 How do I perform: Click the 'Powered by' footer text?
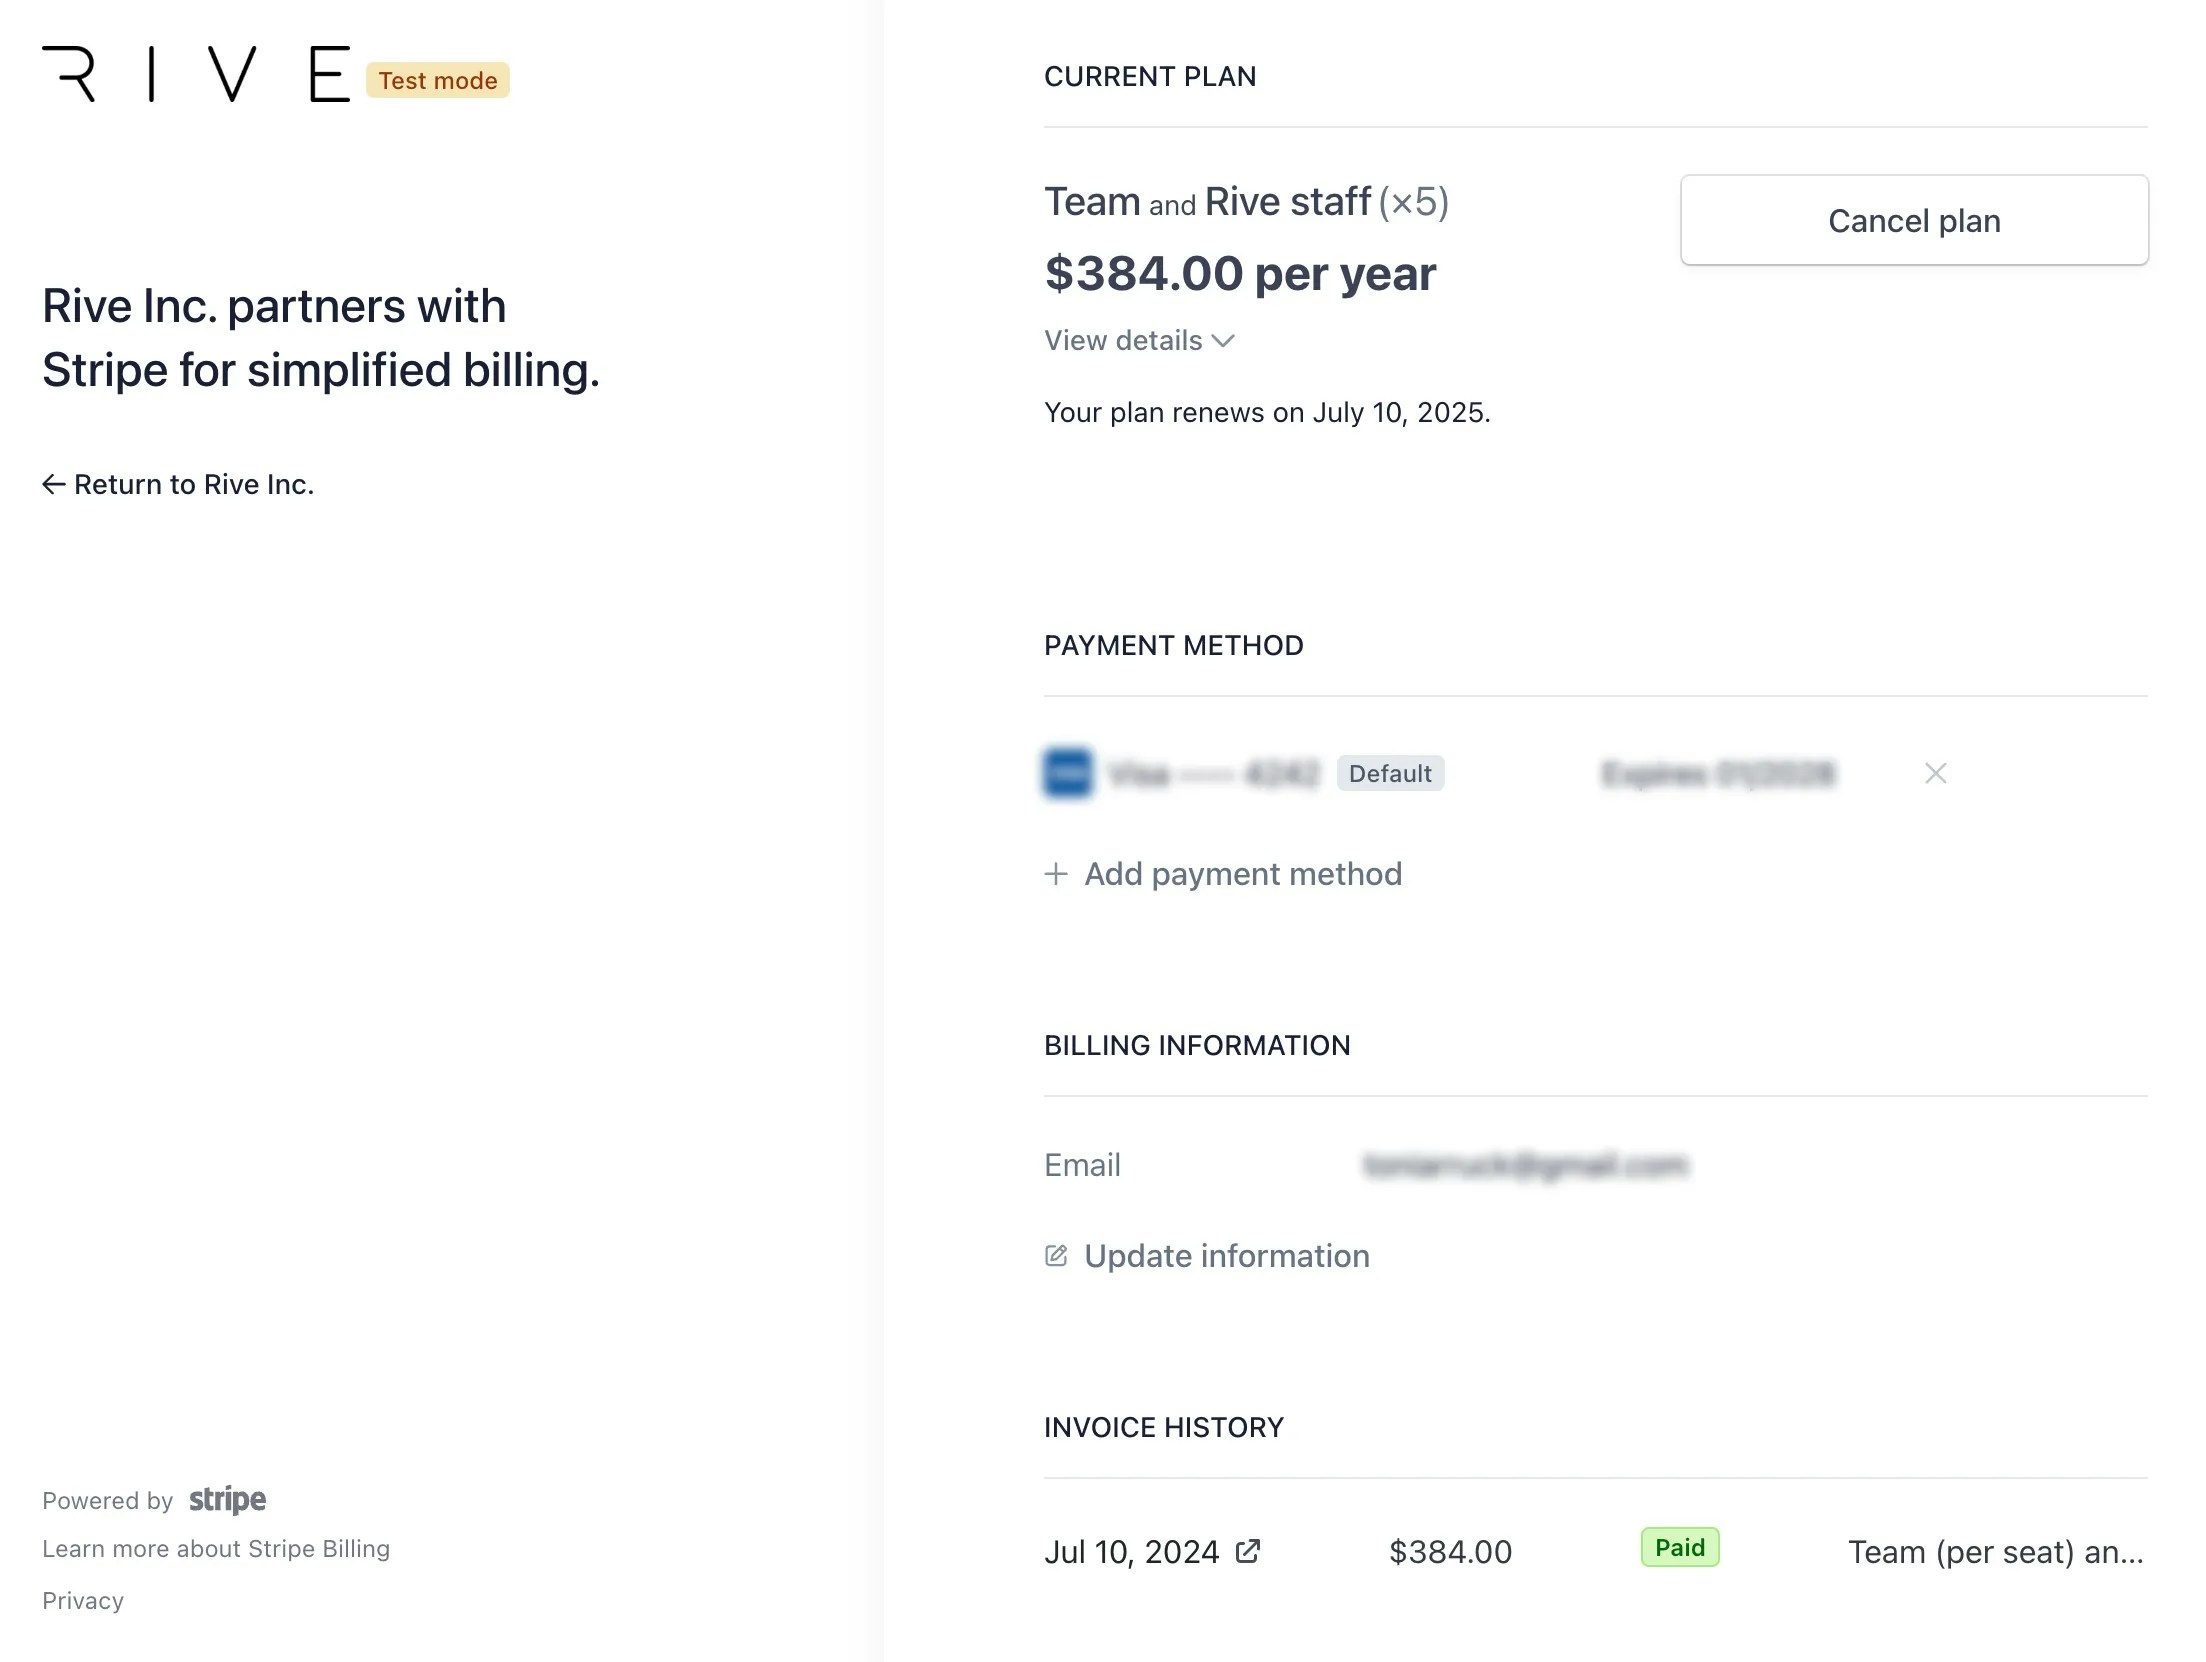click(108, 1501)
